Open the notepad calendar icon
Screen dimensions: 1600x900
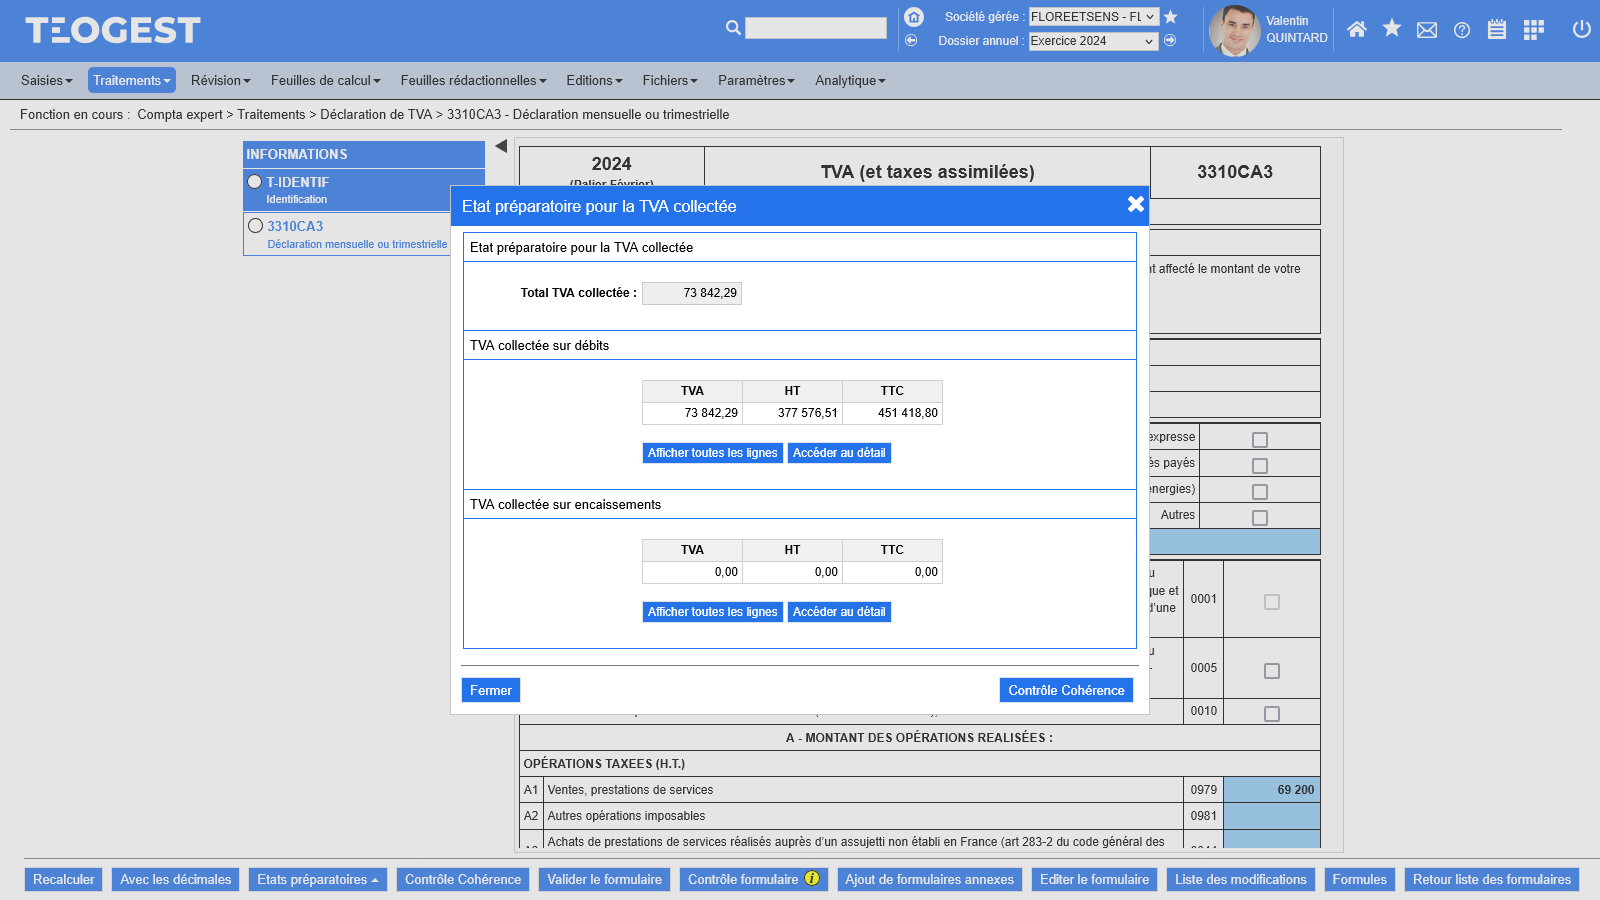1496,29
